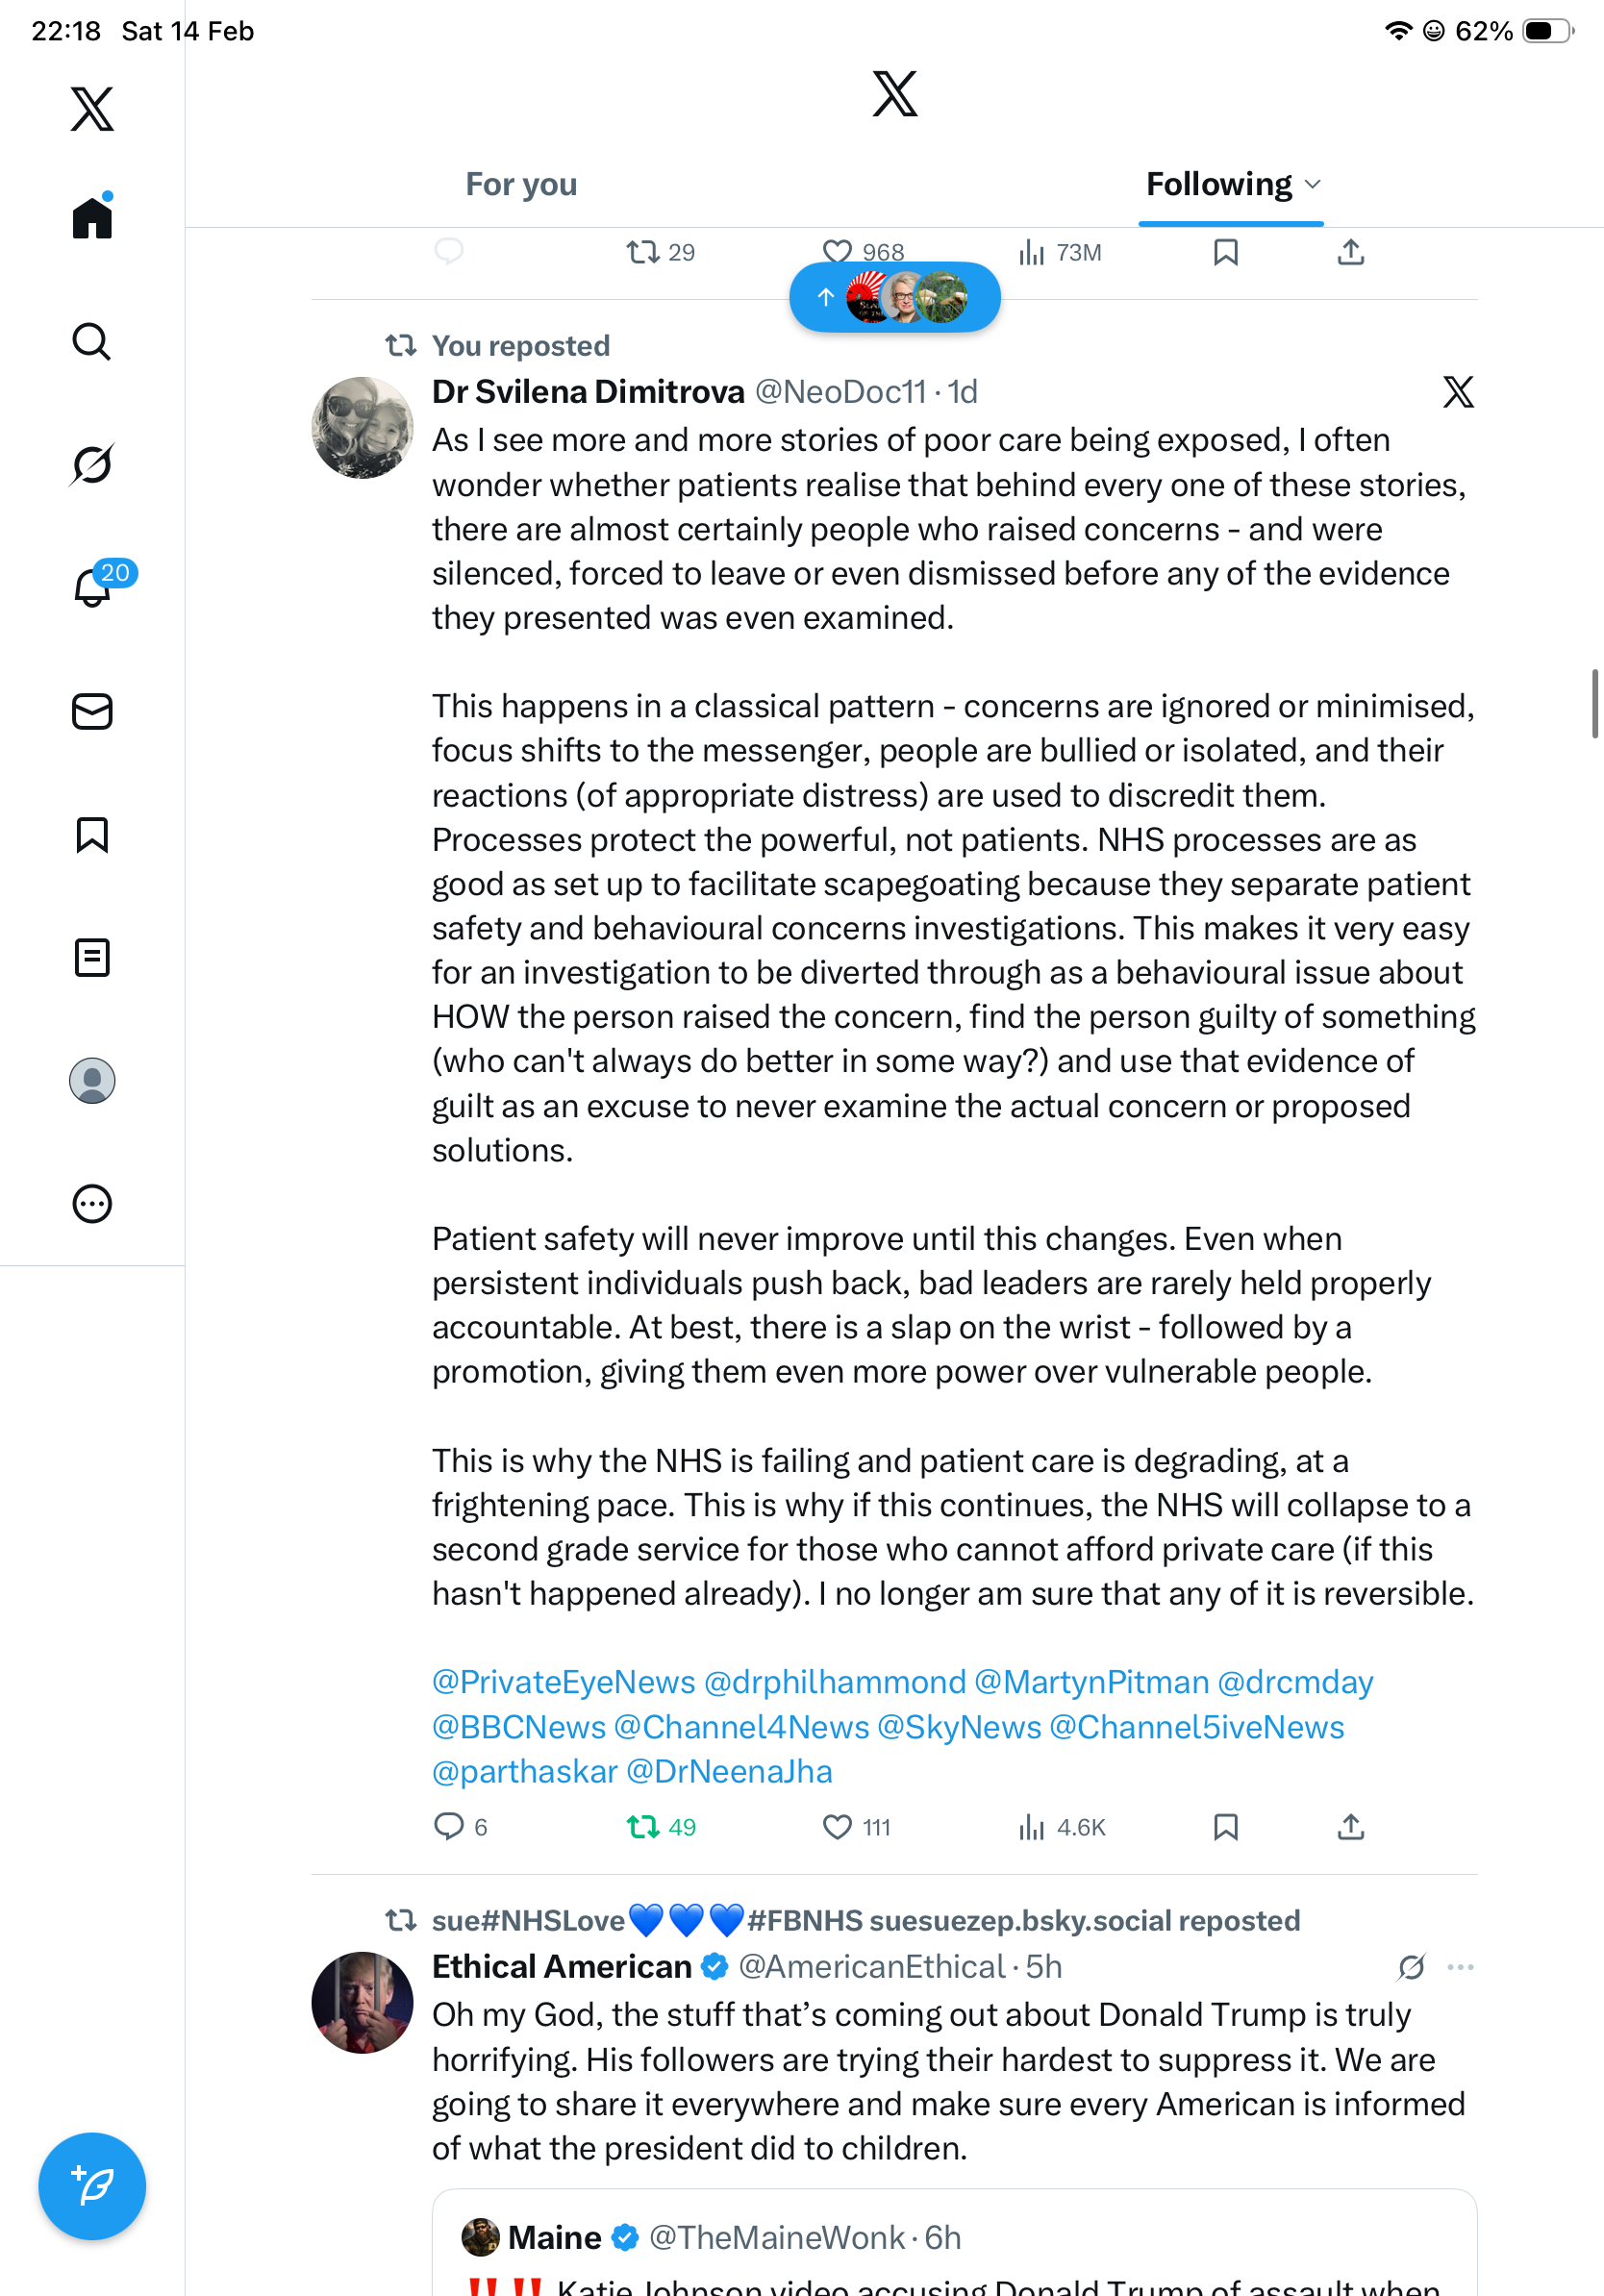Screen dimensions: 1604x2296
Task: Jump to new posts via blue pill
Action: click(894, 297)
